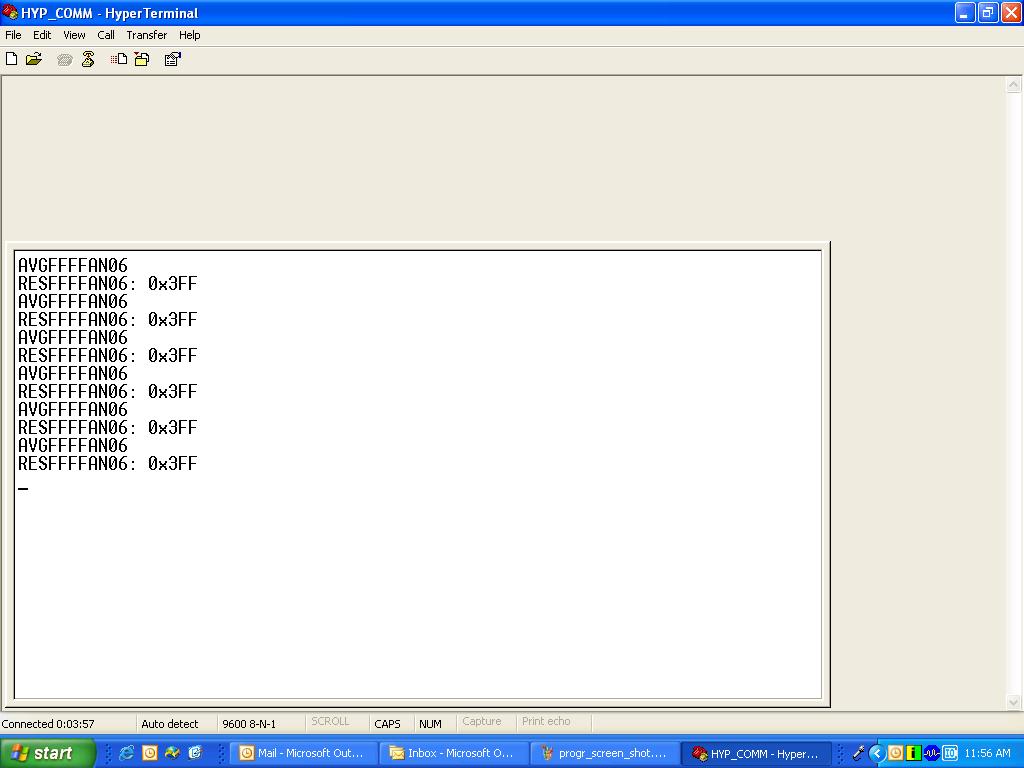
Task: Click the Windows Start button
Action: (x=48, y=753)
